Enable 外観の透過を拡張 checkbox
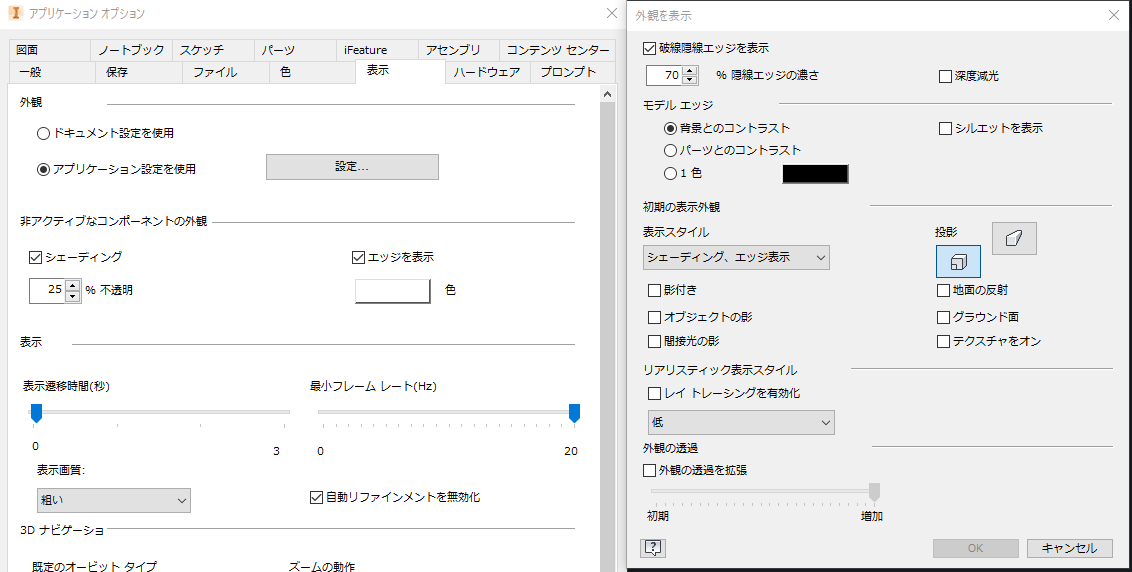Screen dimensions: 1132x572 [x=649, y=470]
